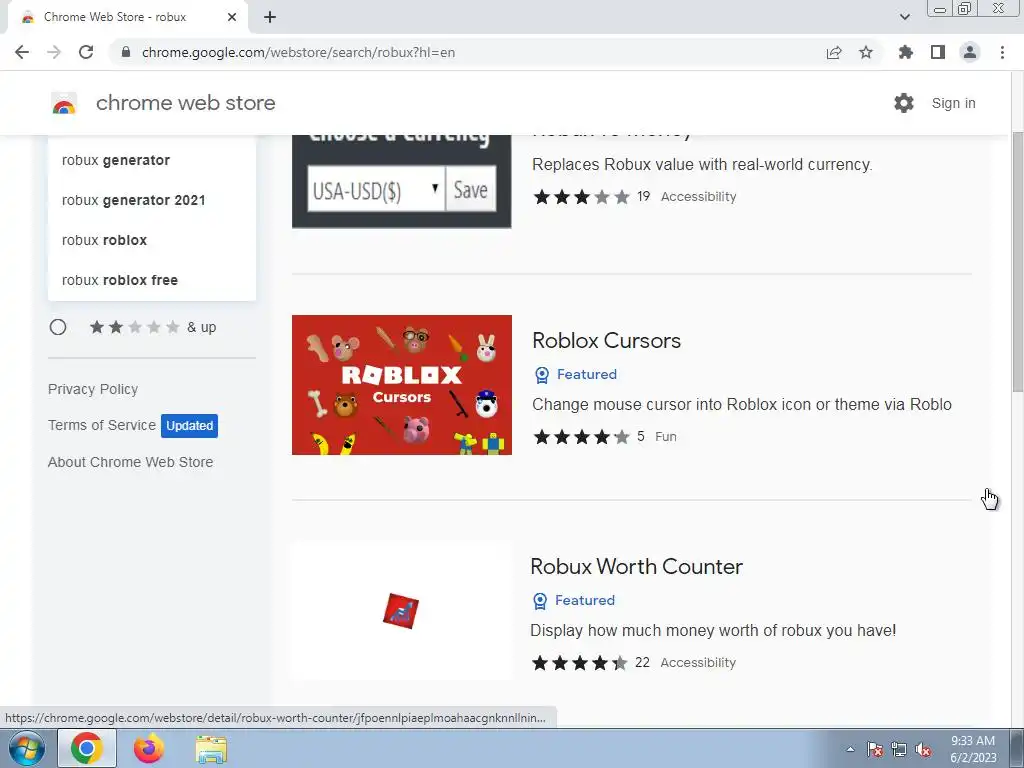The image size is (1024, 768).
Task: Go back with browser back arrow
Action: point(22,52)
